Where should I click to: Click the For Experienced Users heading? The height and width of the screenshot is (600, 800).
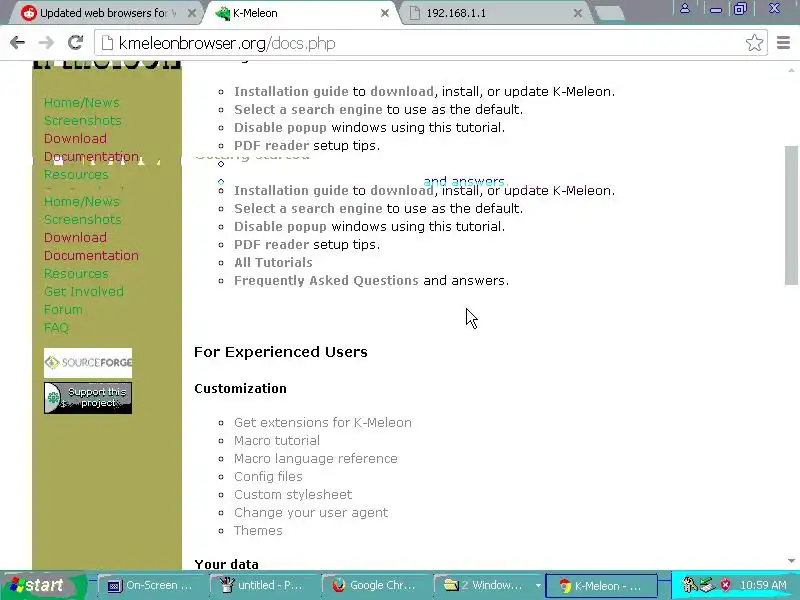[281, 352]
